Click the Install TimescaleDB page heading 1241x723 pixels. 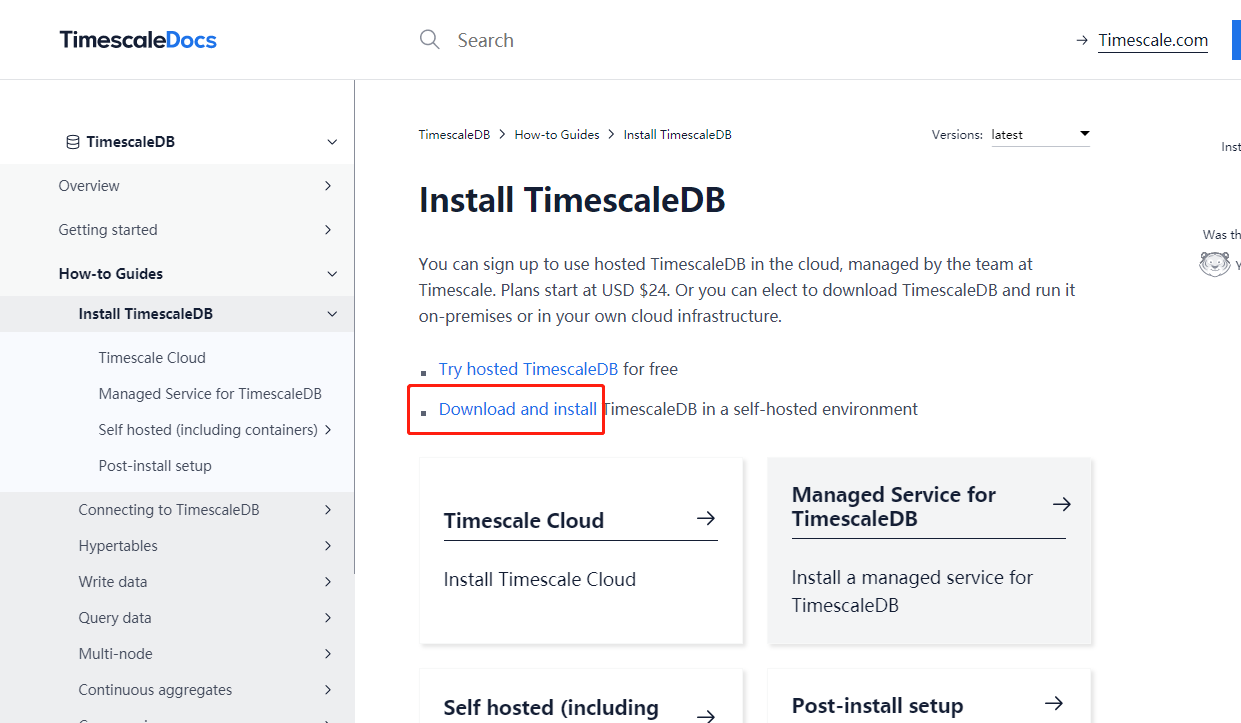tap(572, 200)
